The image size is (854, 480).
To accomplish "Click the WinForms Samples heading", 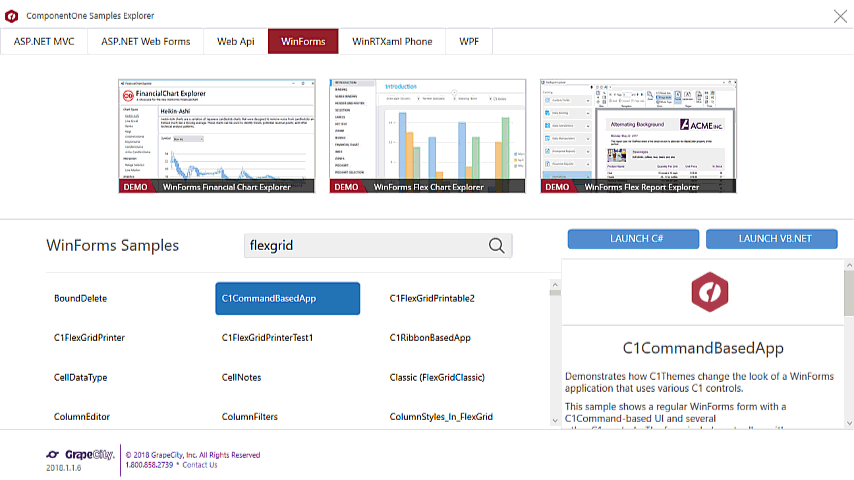I will pos(113,246).
